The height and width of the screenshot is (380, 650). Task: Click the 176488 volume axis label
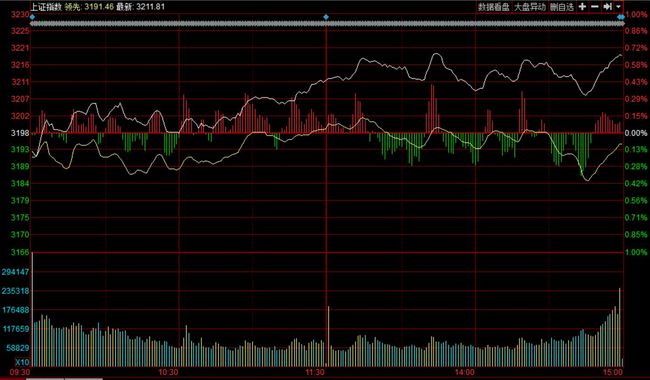click(x=16, y=310)
